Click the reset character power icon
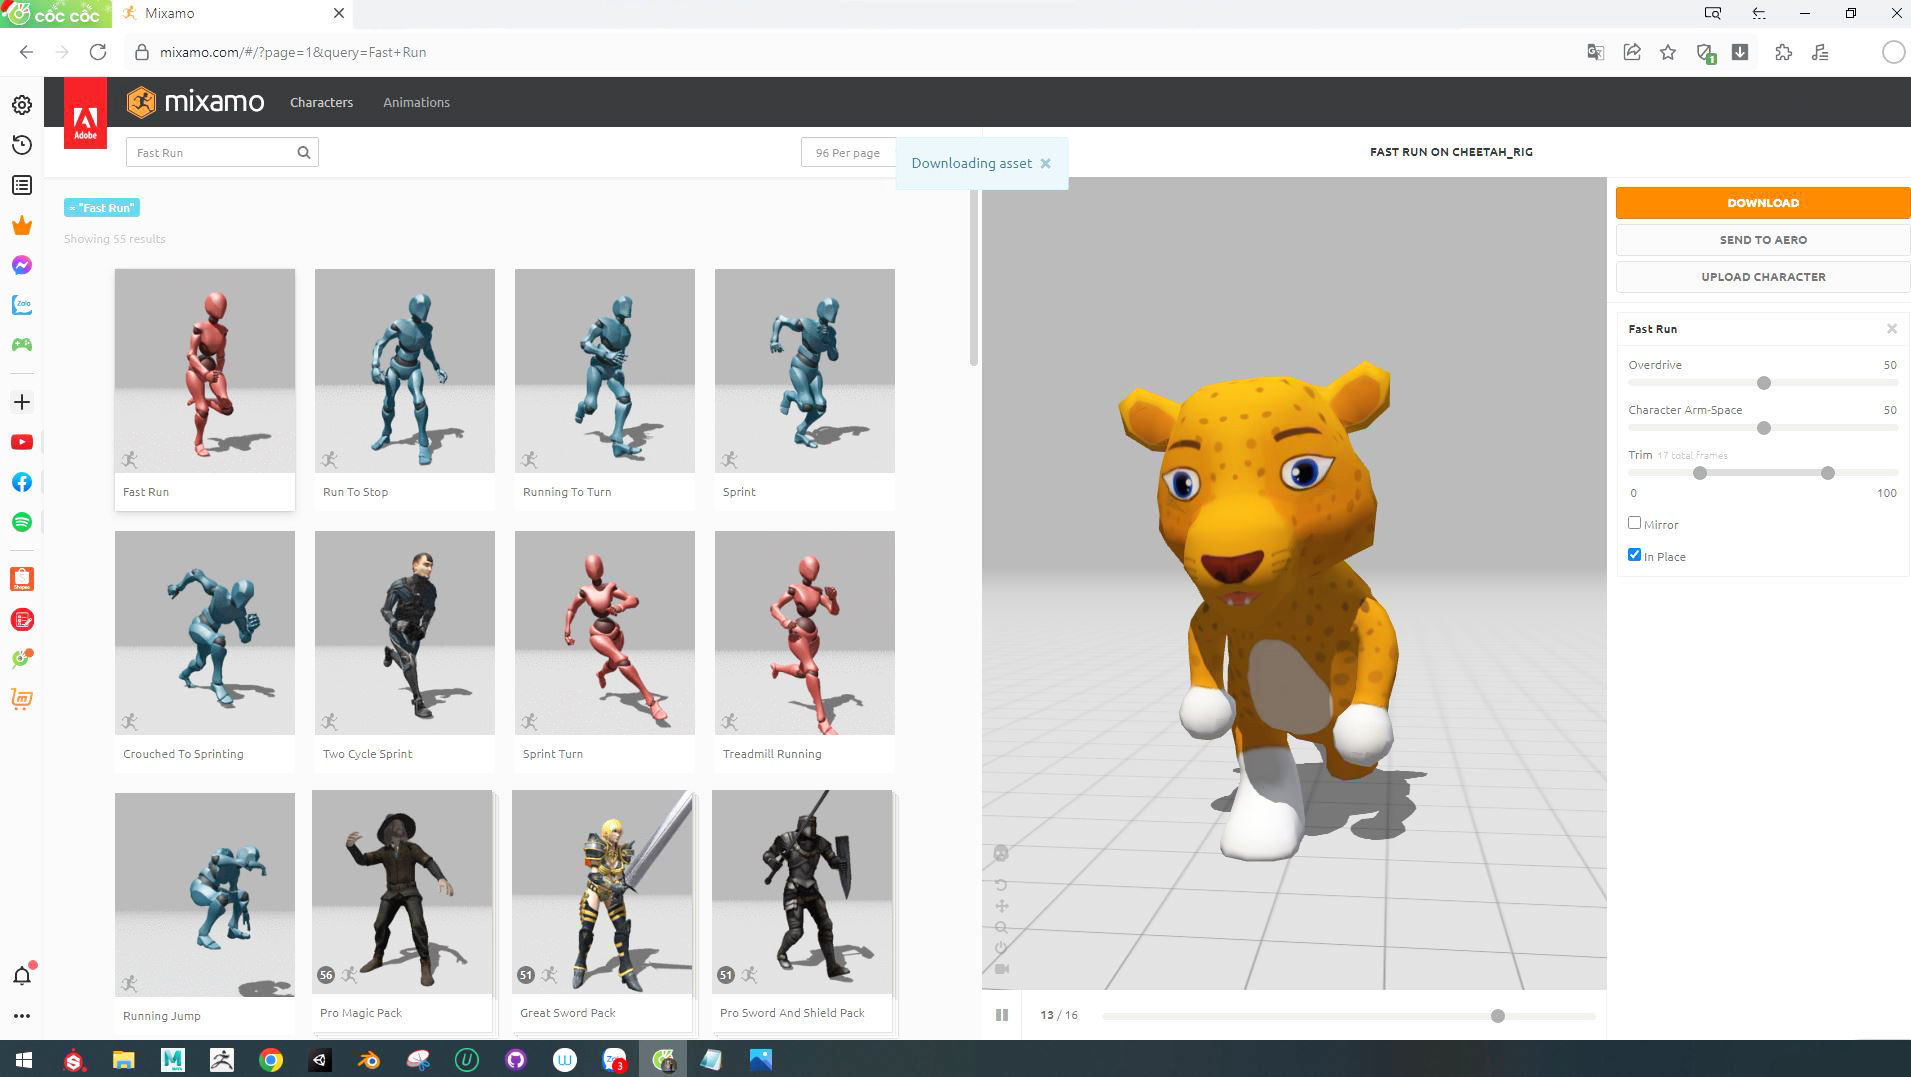This screenshot has height=1077, width=1911. pos(1001,947)
